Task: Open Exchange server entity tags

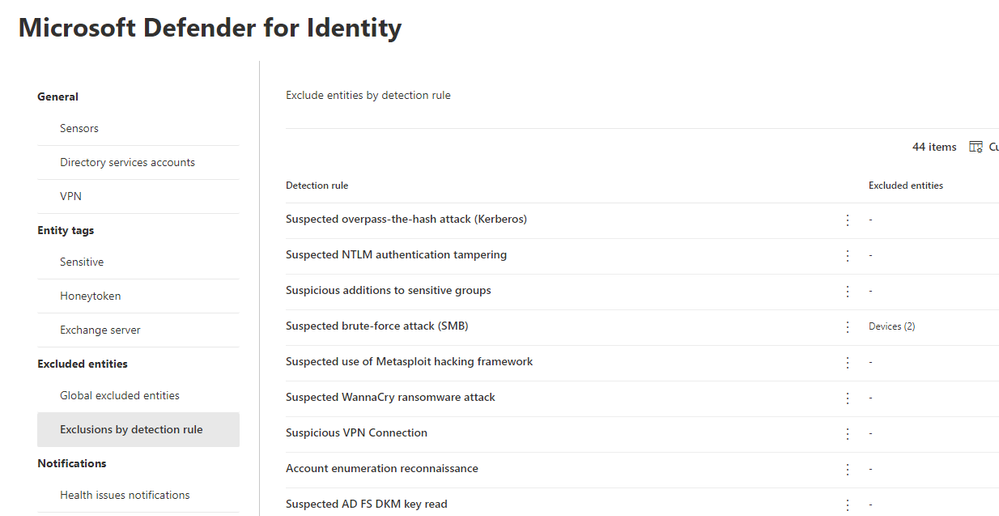Action: pos(100,330)
